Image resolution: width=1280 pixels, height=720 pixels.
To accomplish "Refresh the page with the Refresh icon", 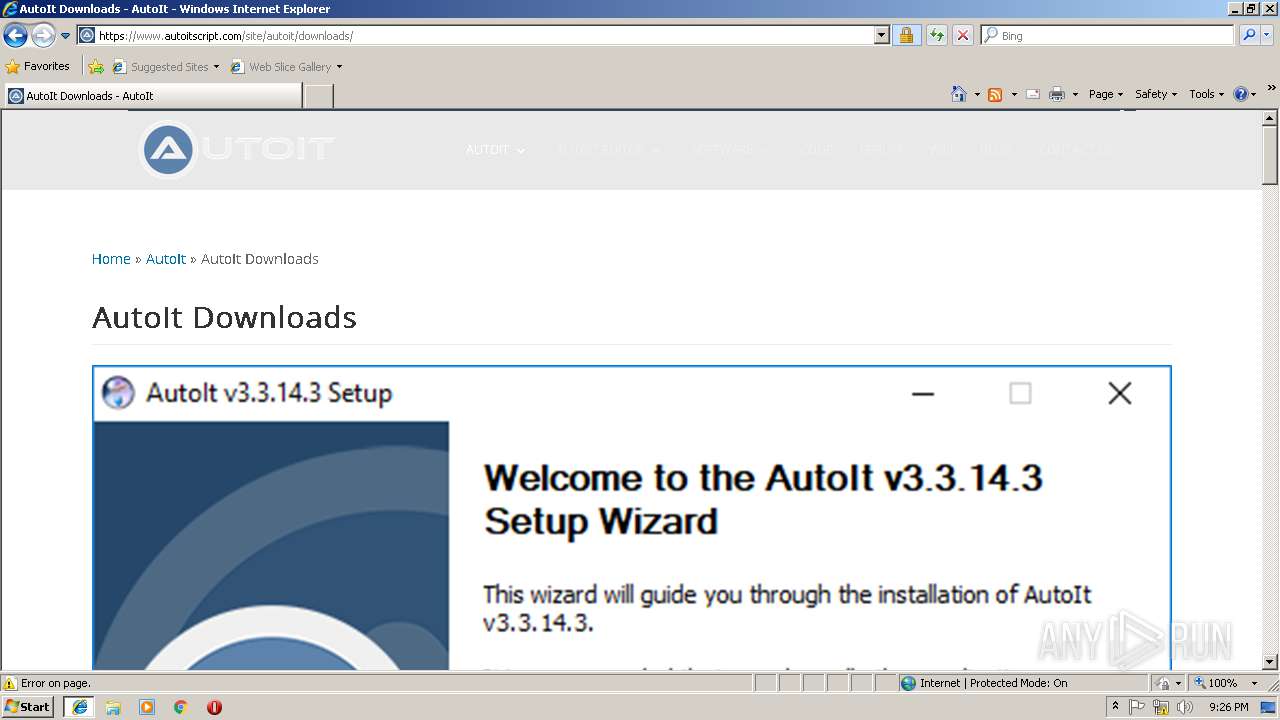I will pos(936,36).
